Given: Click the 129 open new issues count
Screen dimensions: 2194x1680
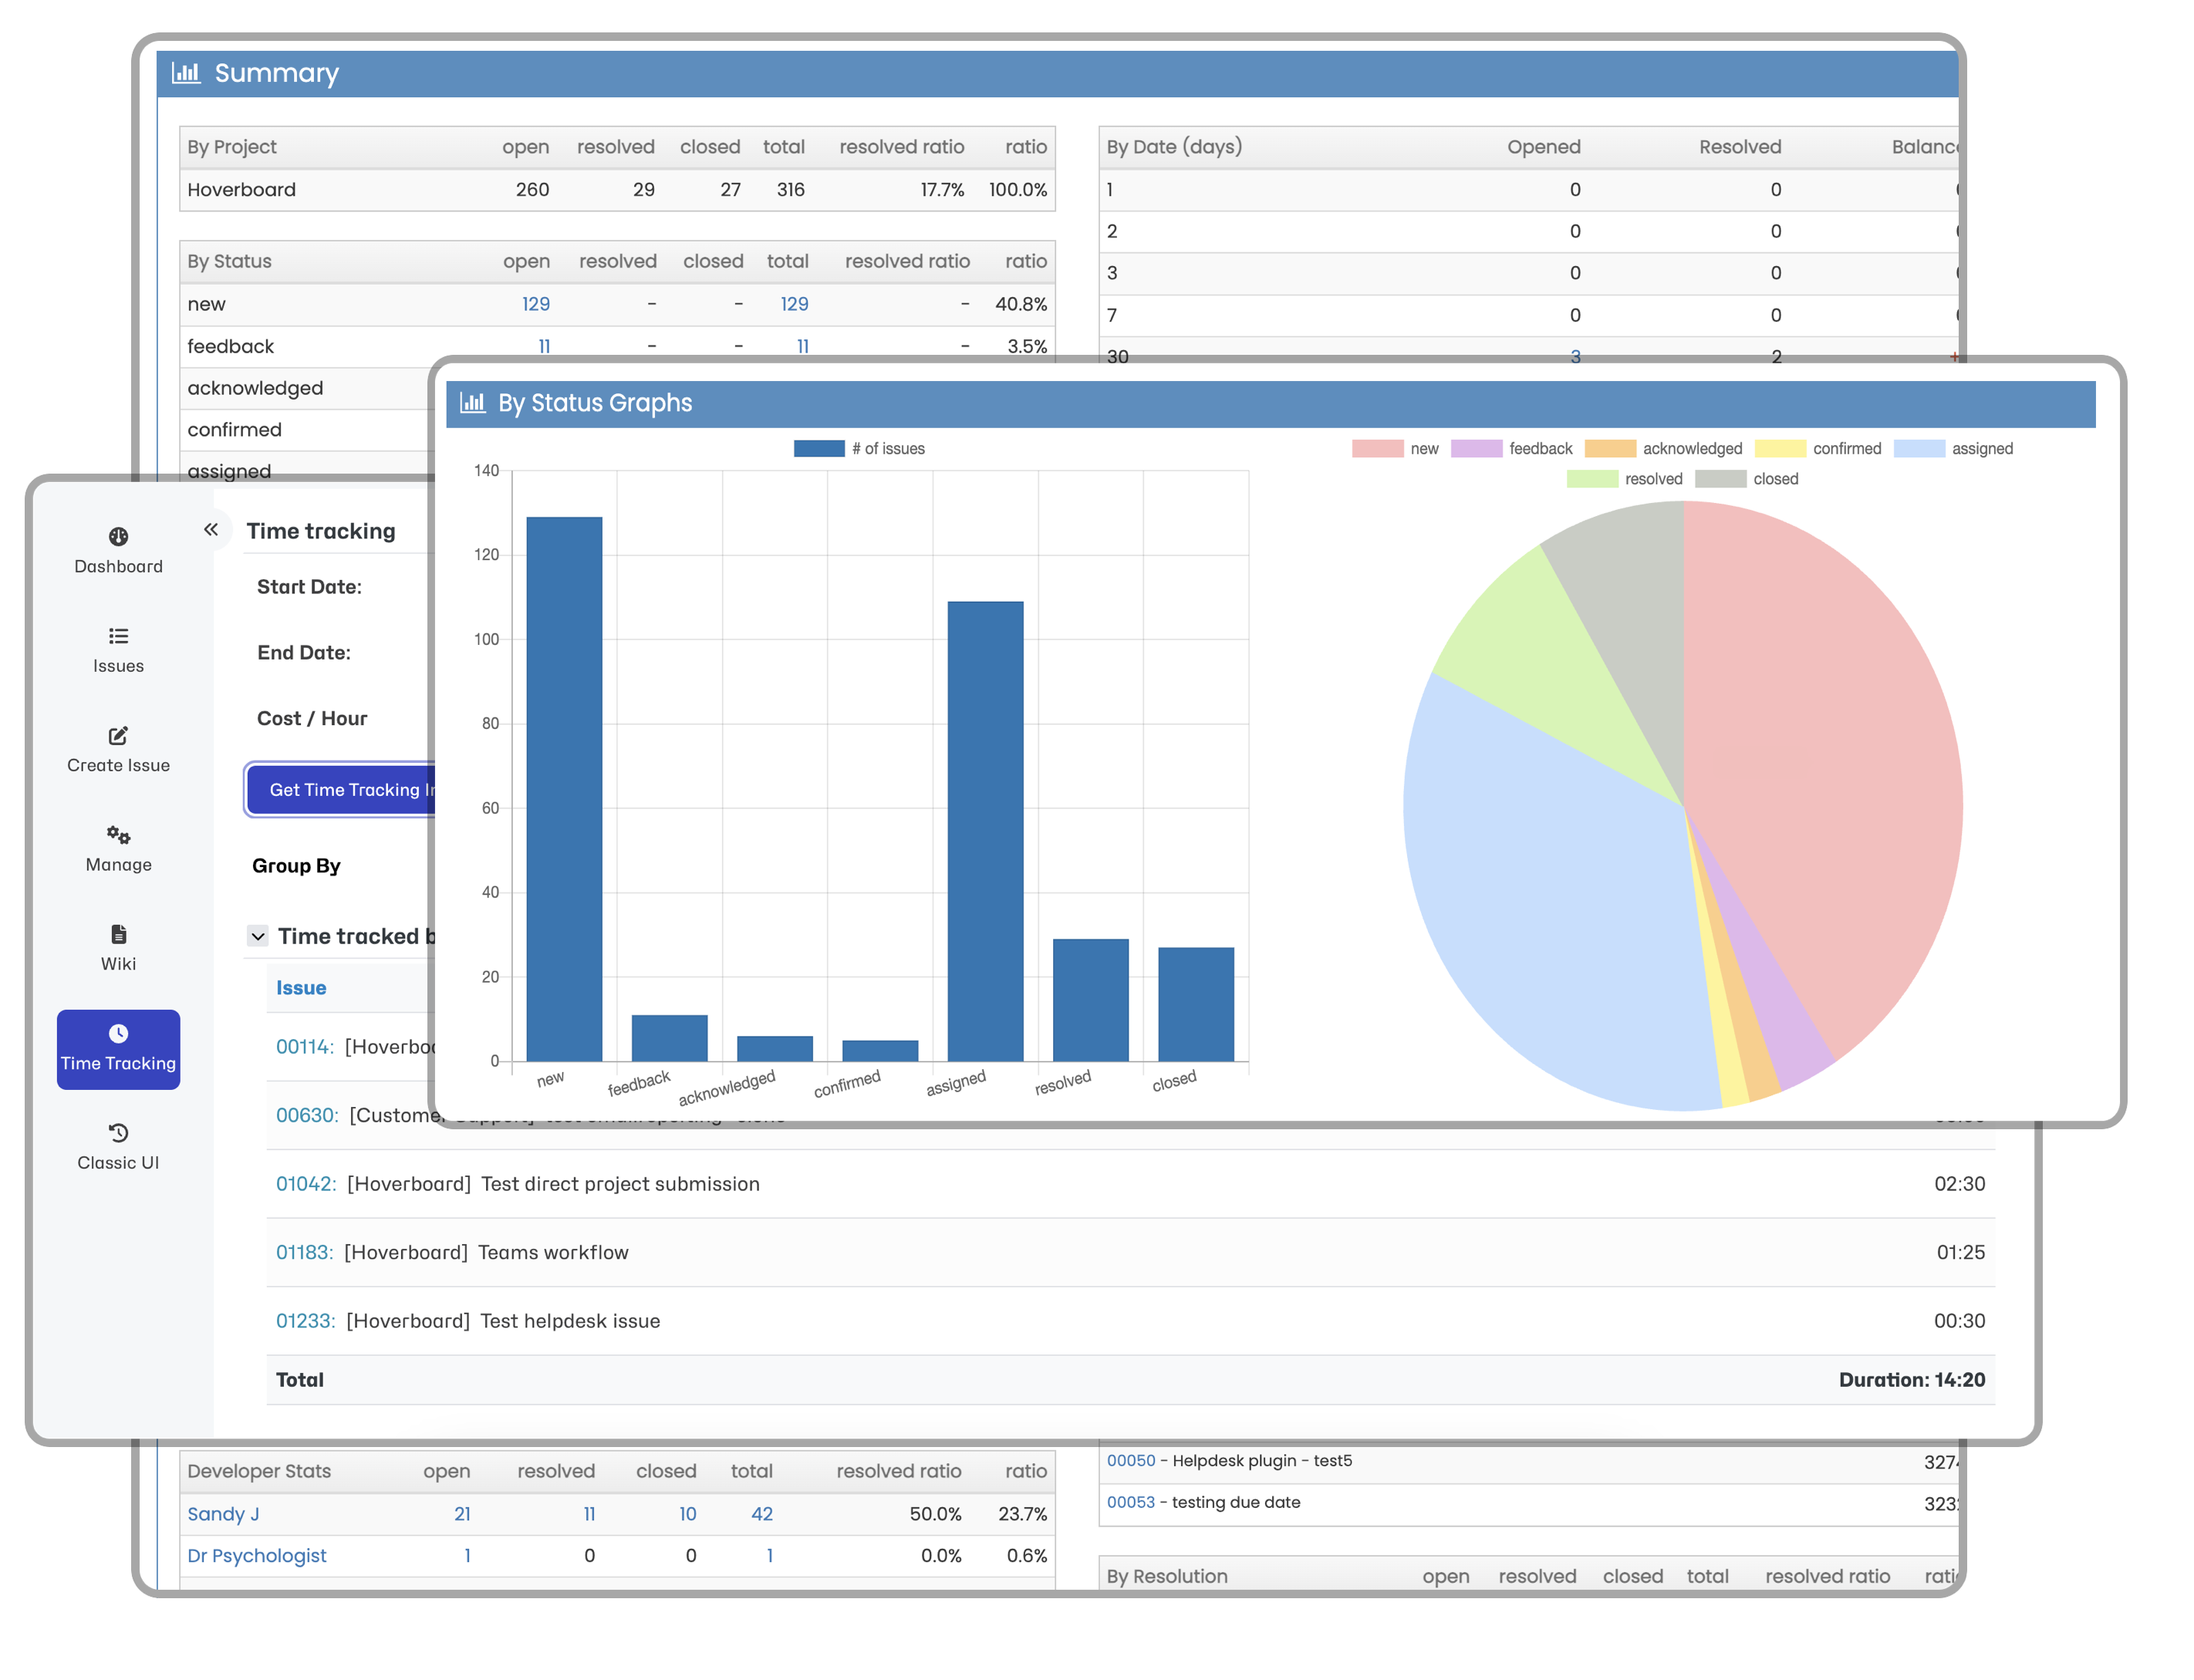Looking at the screenshot, I should click(x=536, y=304).
